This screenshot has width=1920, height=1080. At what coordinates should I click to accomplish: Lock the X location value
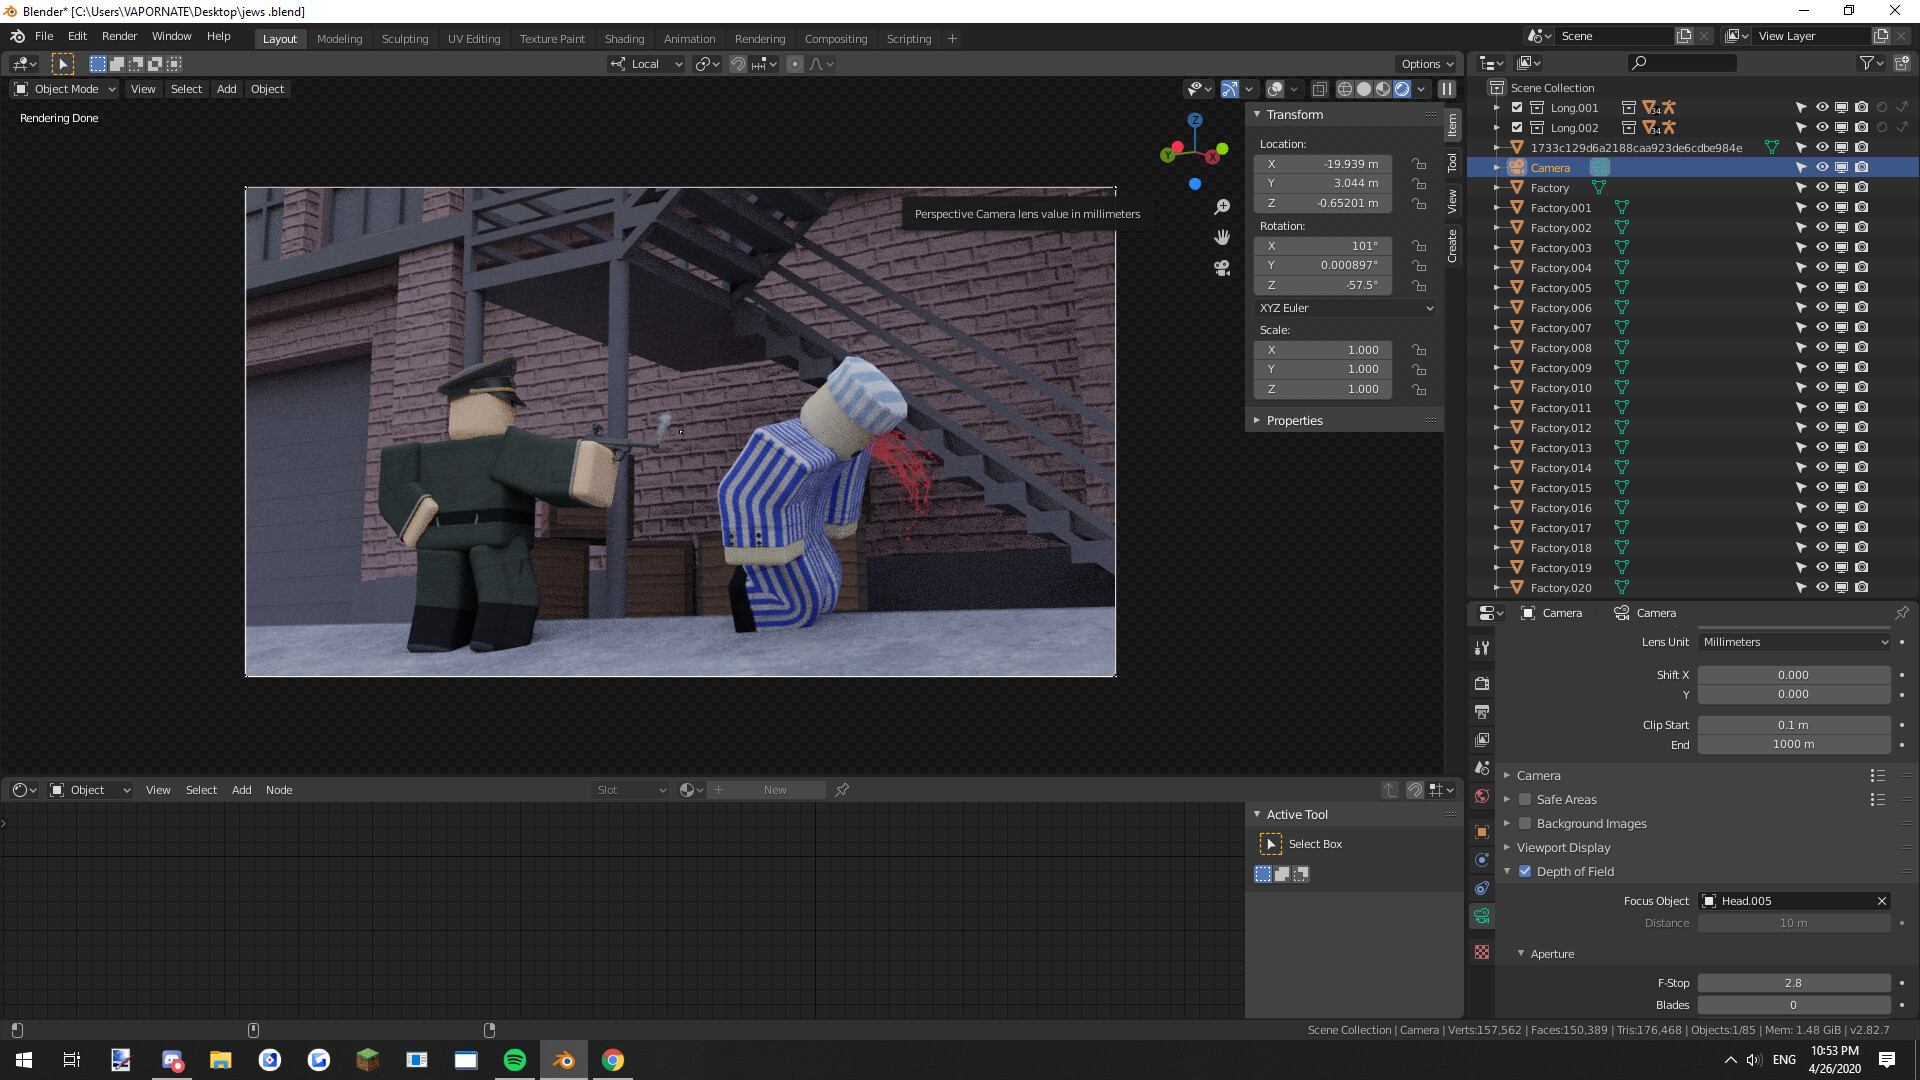coord(1418,164)
